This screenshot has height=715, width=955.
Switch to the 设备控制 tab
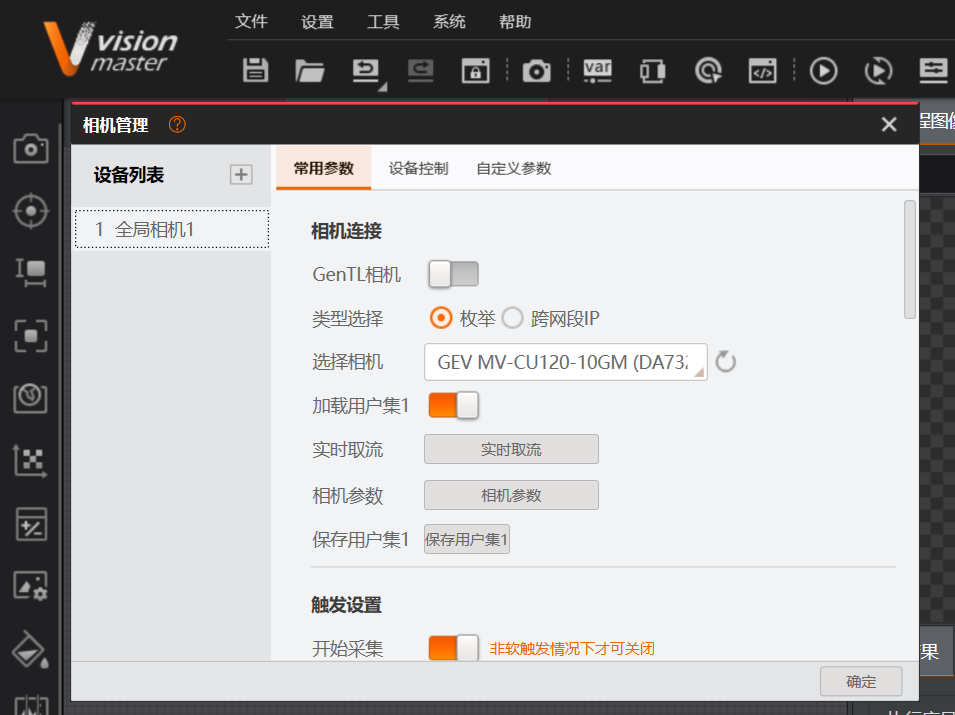pyautogui.click(x=418, y=168)
